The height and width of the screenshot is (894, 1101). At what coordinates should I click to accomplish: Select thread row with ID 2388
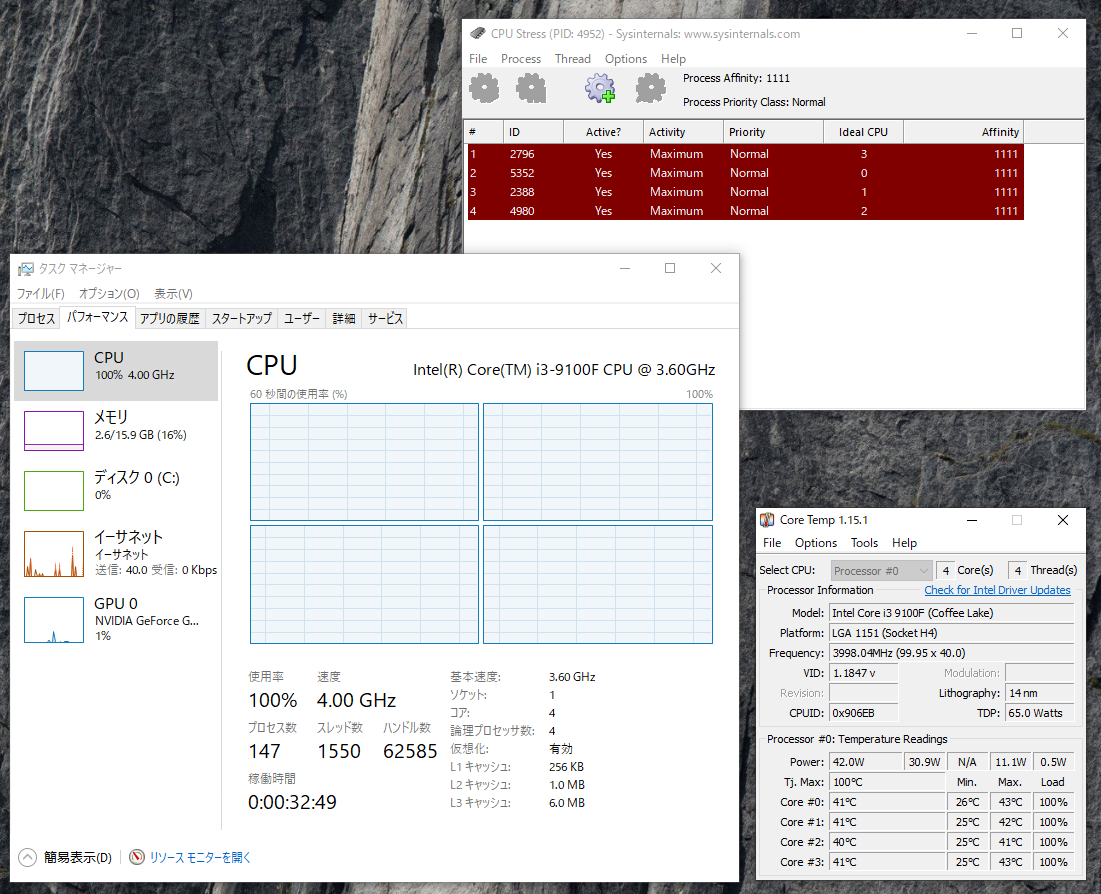click(746, 192)
